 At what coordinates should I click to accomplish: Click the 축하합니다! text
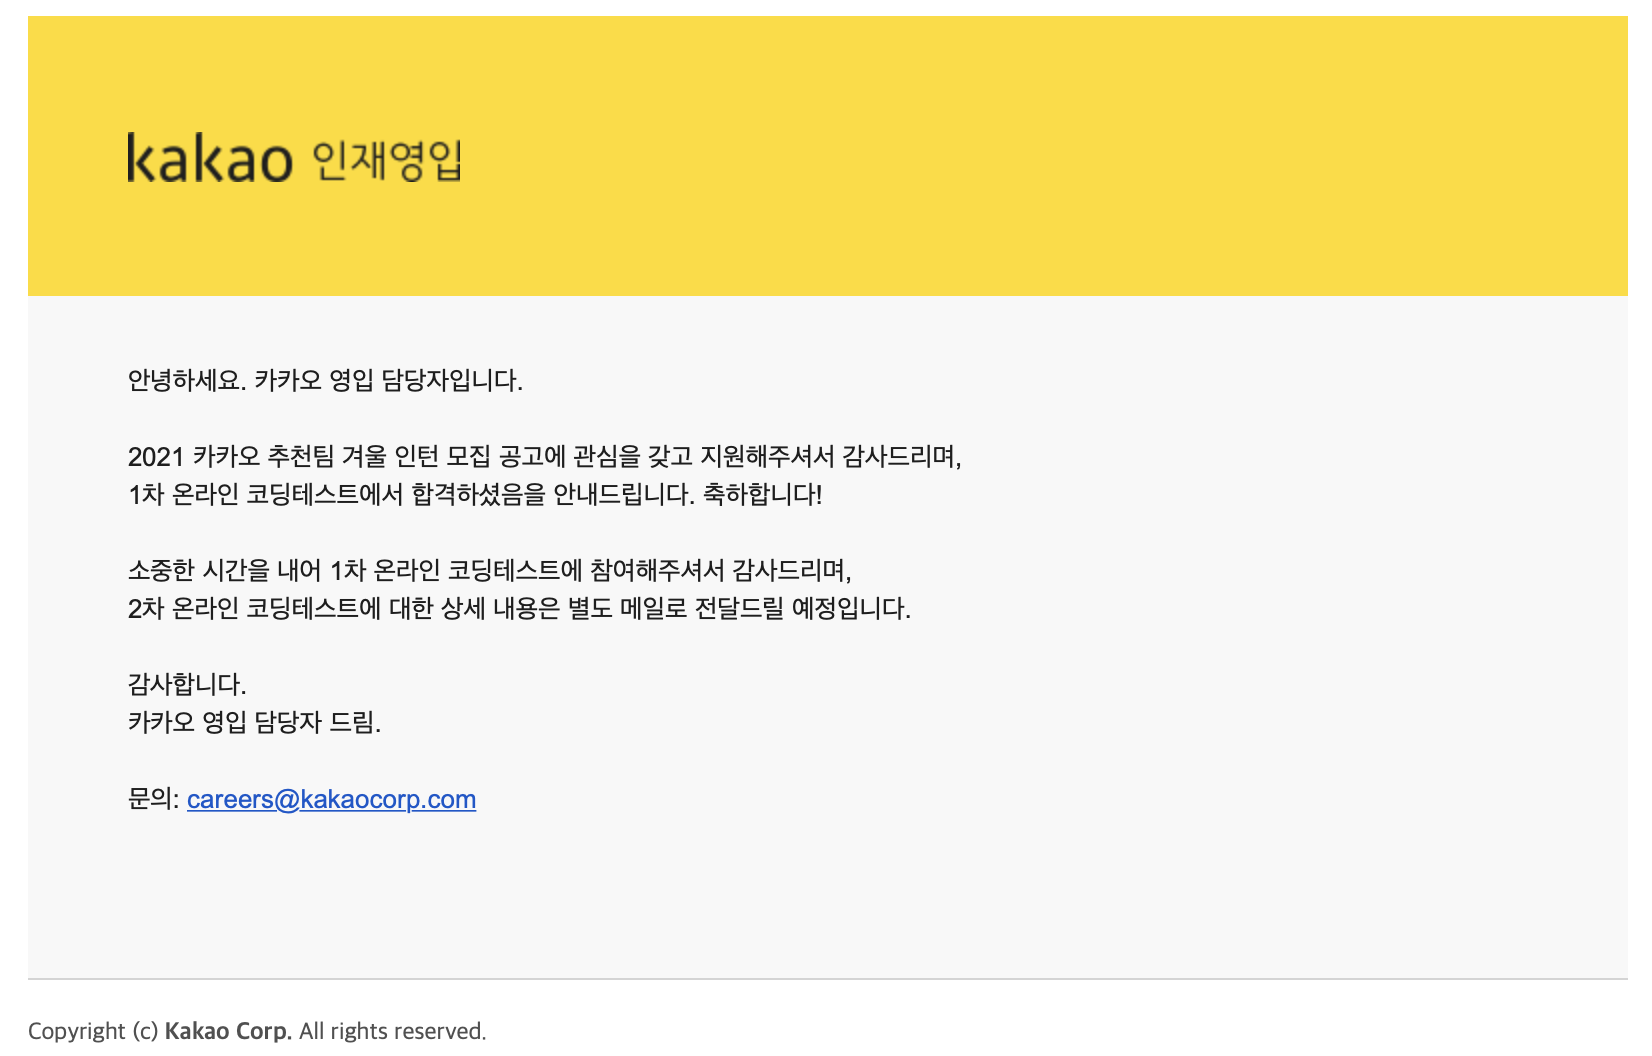762,494
